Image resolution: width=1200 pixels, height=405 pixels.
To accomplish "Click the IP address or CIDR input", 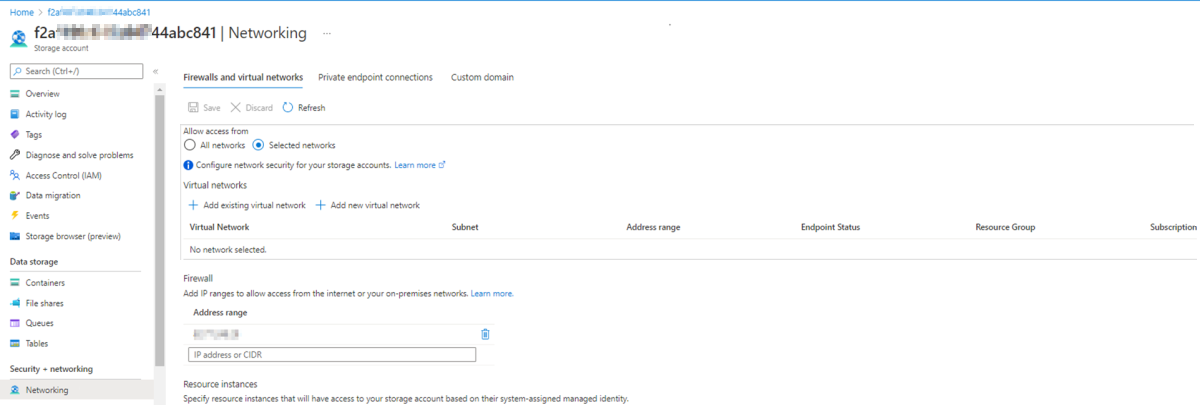I will [332, 354].
